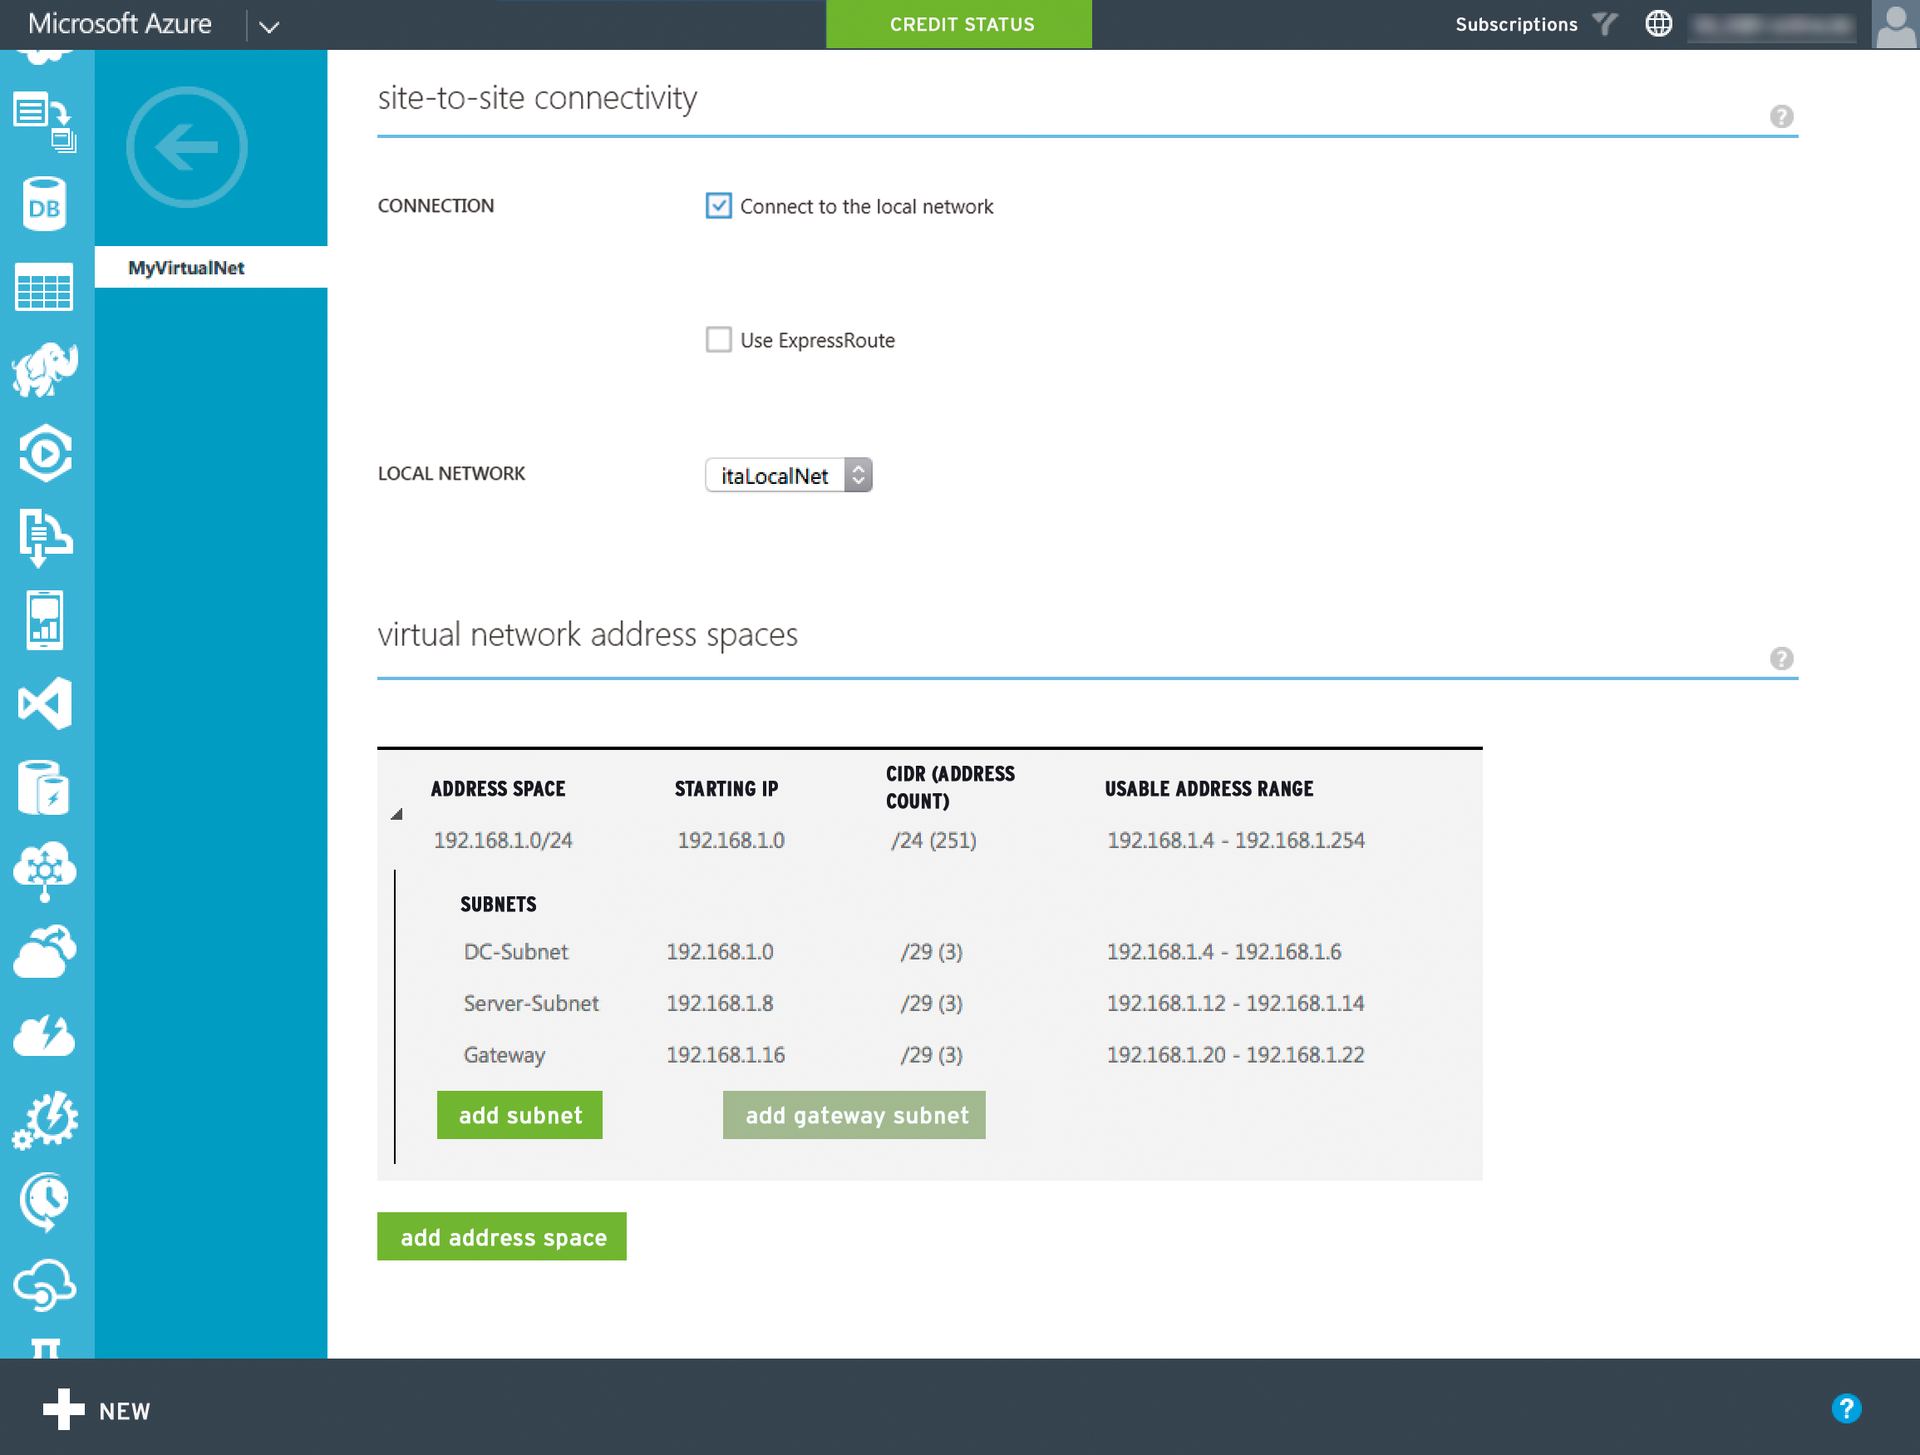1920x1455 pixels.
Task: Open the itaLocalNet local network dropdown
Action: pyautogui.click(x=788, y=475)
